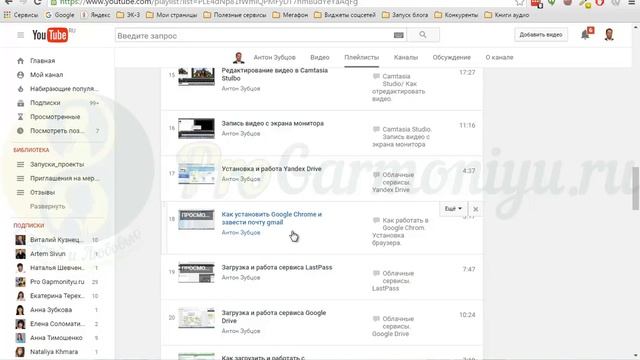The image size is (640, 360).
Task: Open the Ещё dropdown on video 18
Action: [453, 209]
